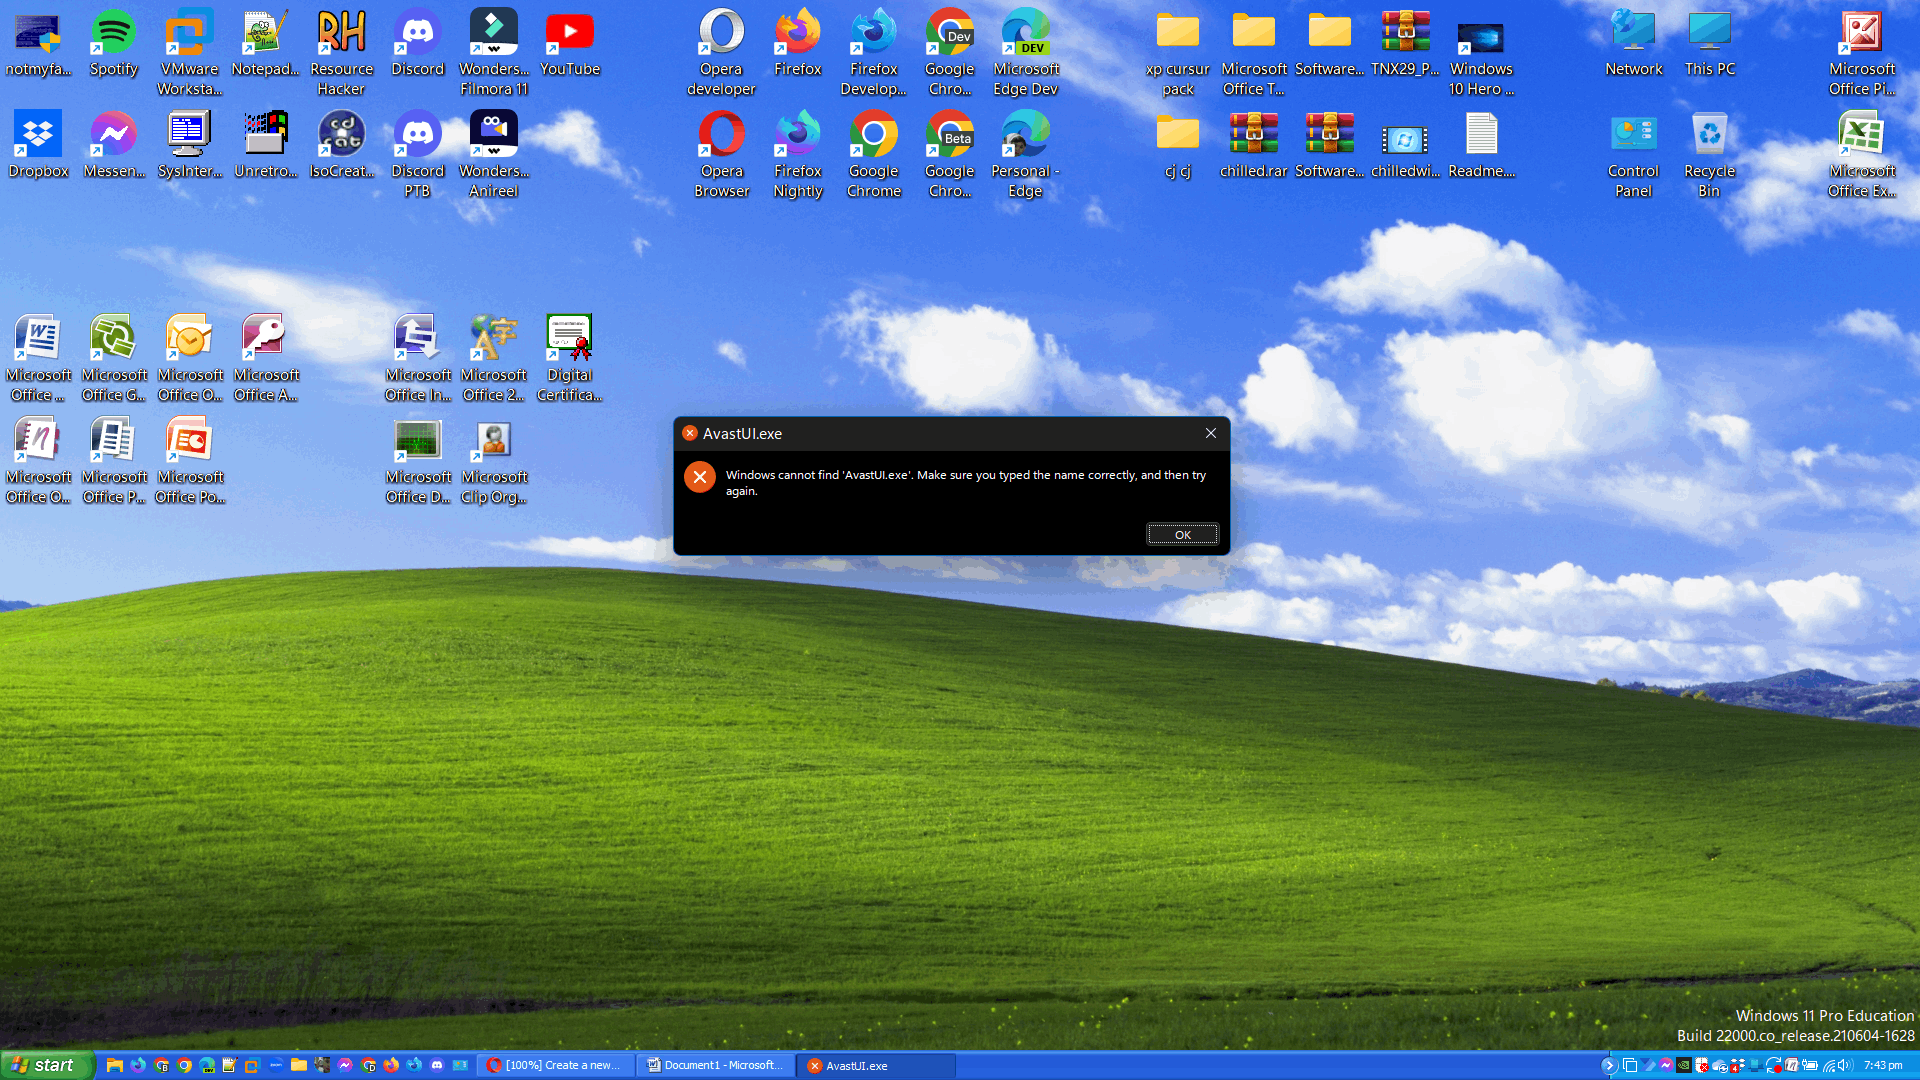Select the Spotify desktop shortcut

click(x=114, y=43)
